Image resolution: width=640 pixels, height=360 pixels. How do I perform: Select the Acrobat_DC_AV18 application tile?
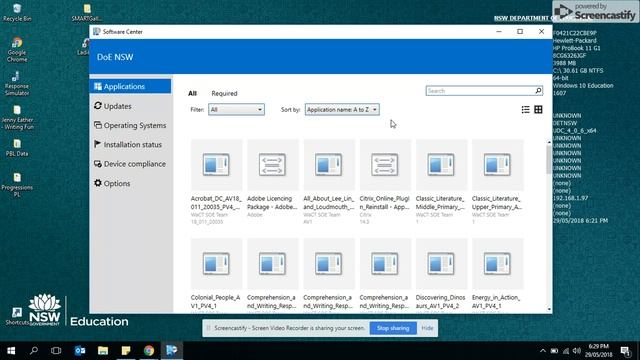[216, 182]
